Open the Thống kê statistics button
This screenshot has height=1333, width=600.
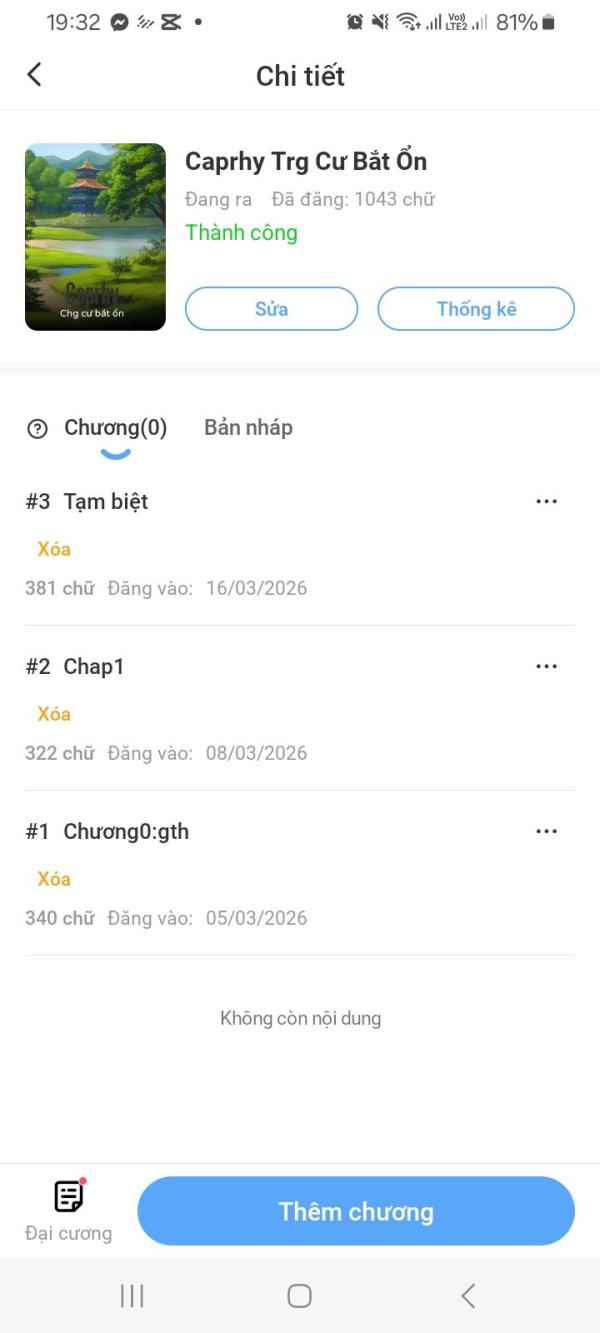click(x=476, y=309)
